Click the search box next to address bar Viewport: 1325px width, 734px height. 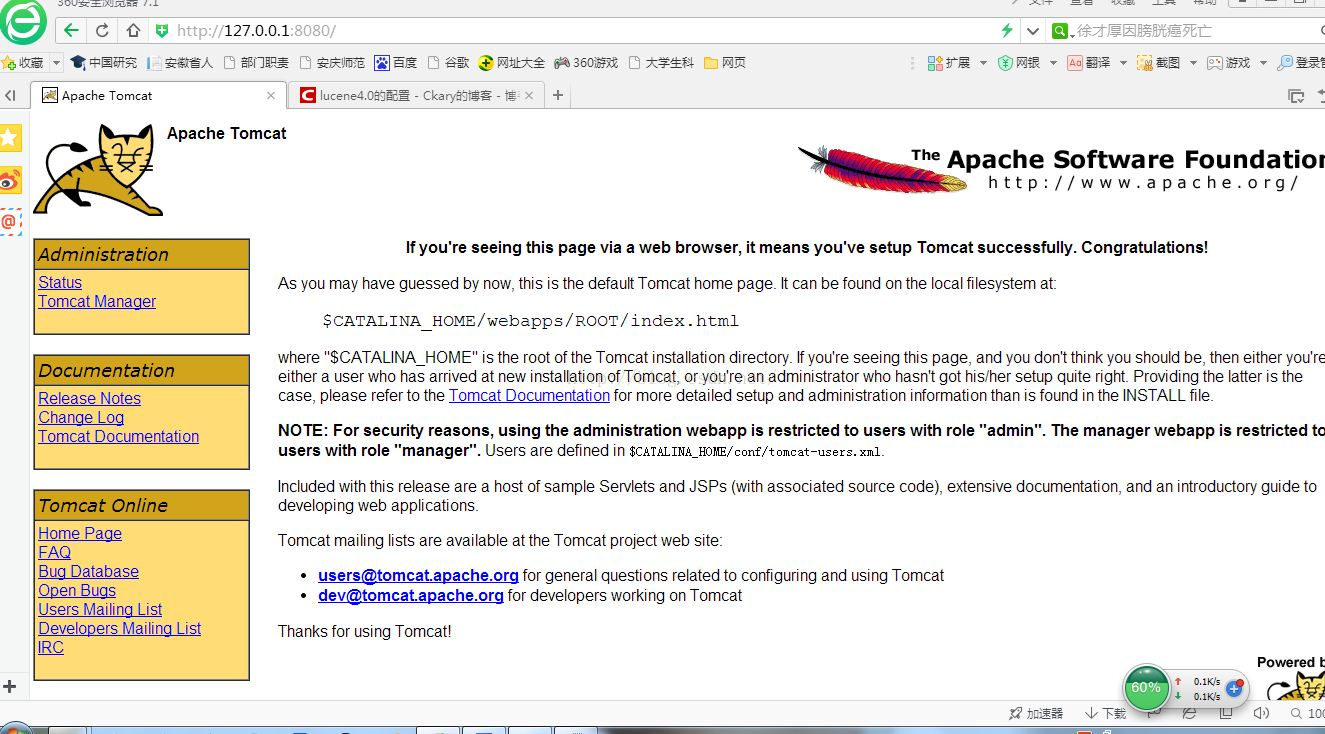1200,31
